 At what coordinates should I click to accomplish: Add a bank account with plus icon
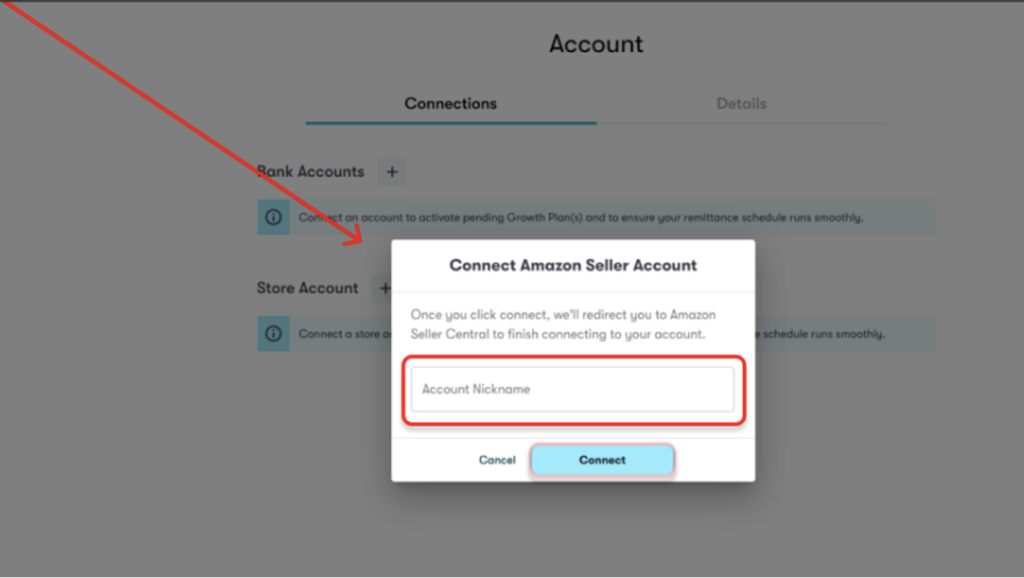392,172
